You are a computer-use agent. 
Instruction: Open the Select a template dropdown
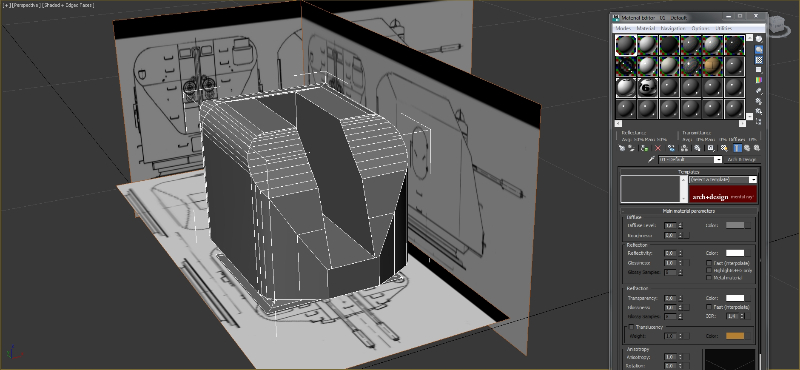click(723, 180)
